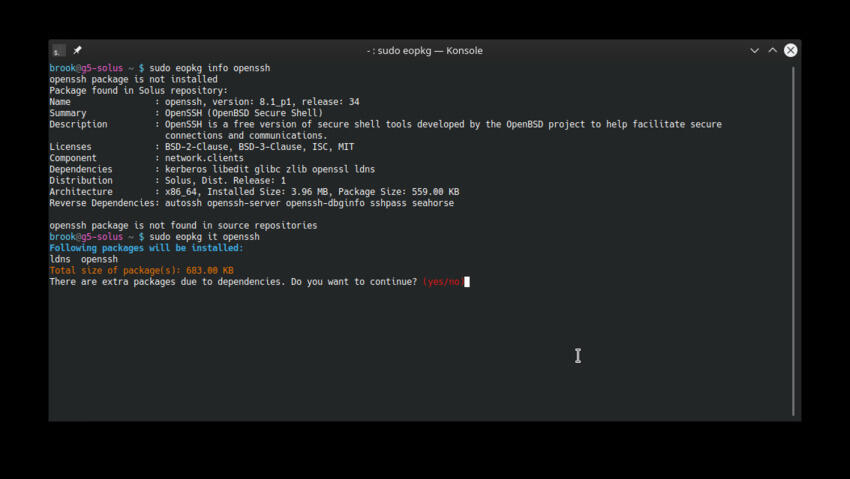This screenshot has width=850, height=479.
Task: Toggle the pin window icon
Action: [x=78, y=50]
